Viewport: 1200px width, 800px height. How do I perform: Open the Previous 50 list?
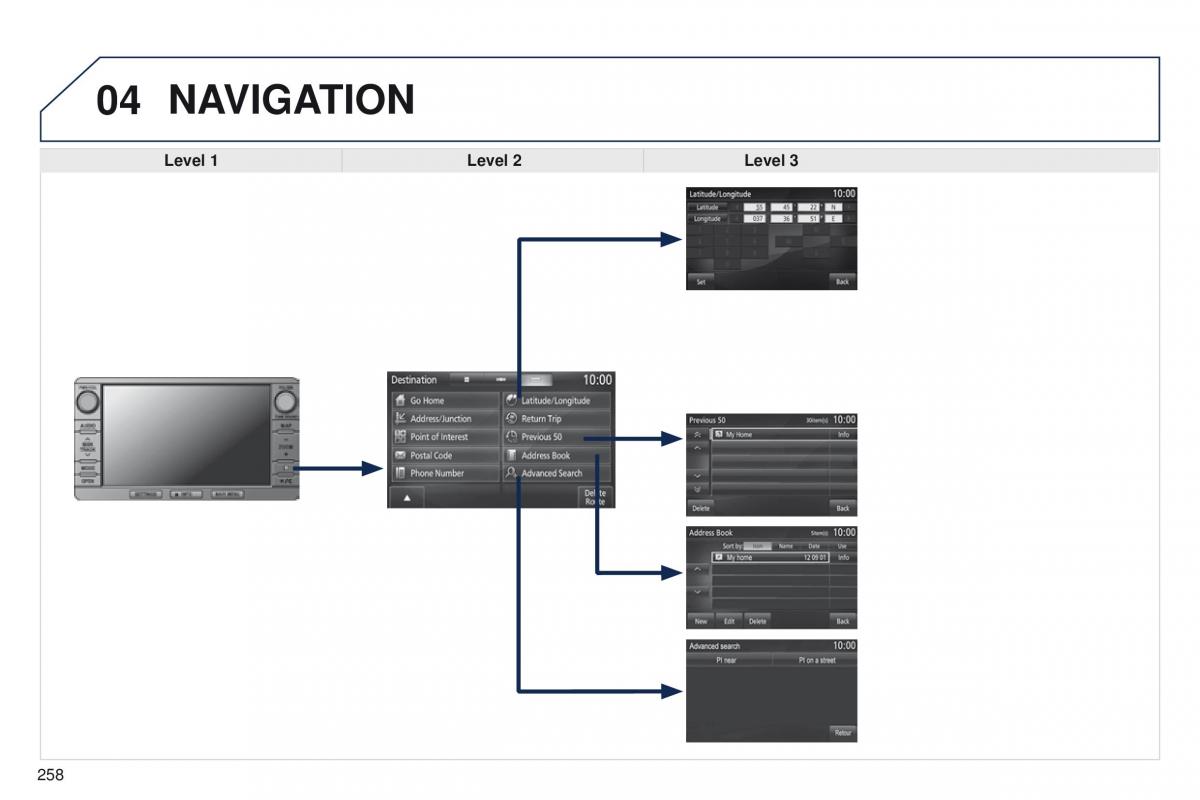click(x=557, y=437)
